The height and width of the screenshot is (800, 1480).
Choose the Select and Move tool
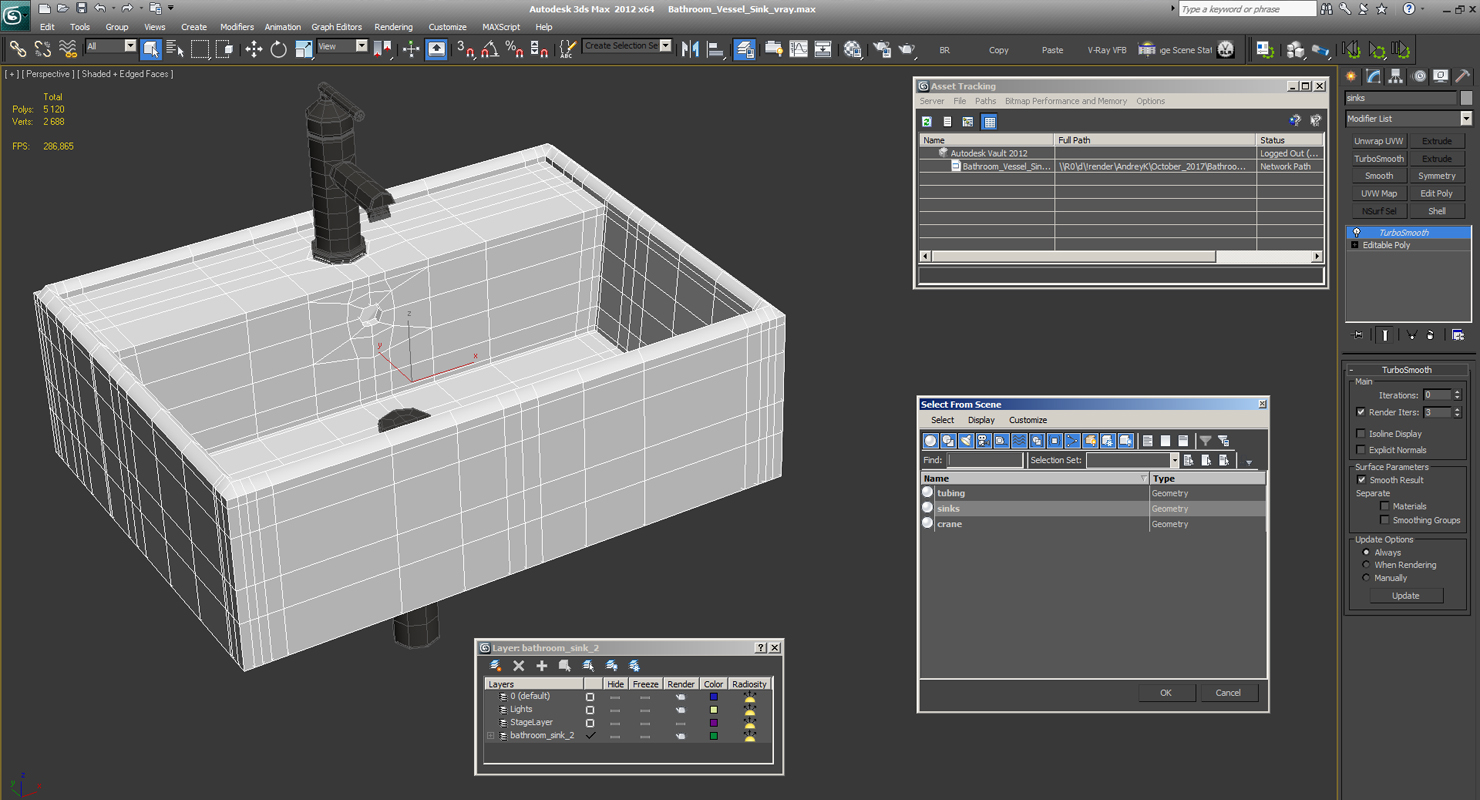pyautogui.click(x=253, y=49)
